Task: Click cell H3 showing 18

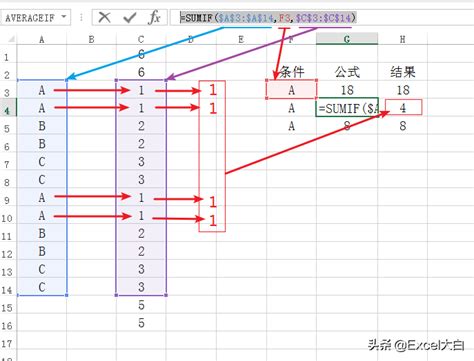Action: (x=403, y=90)
